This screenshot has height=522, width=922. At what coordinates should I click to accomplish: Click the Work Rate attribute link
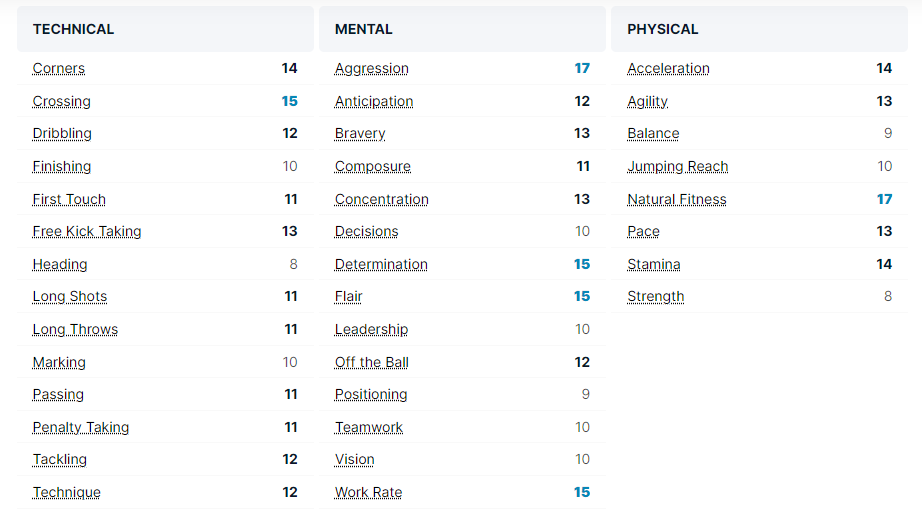[x=369, y=493]
